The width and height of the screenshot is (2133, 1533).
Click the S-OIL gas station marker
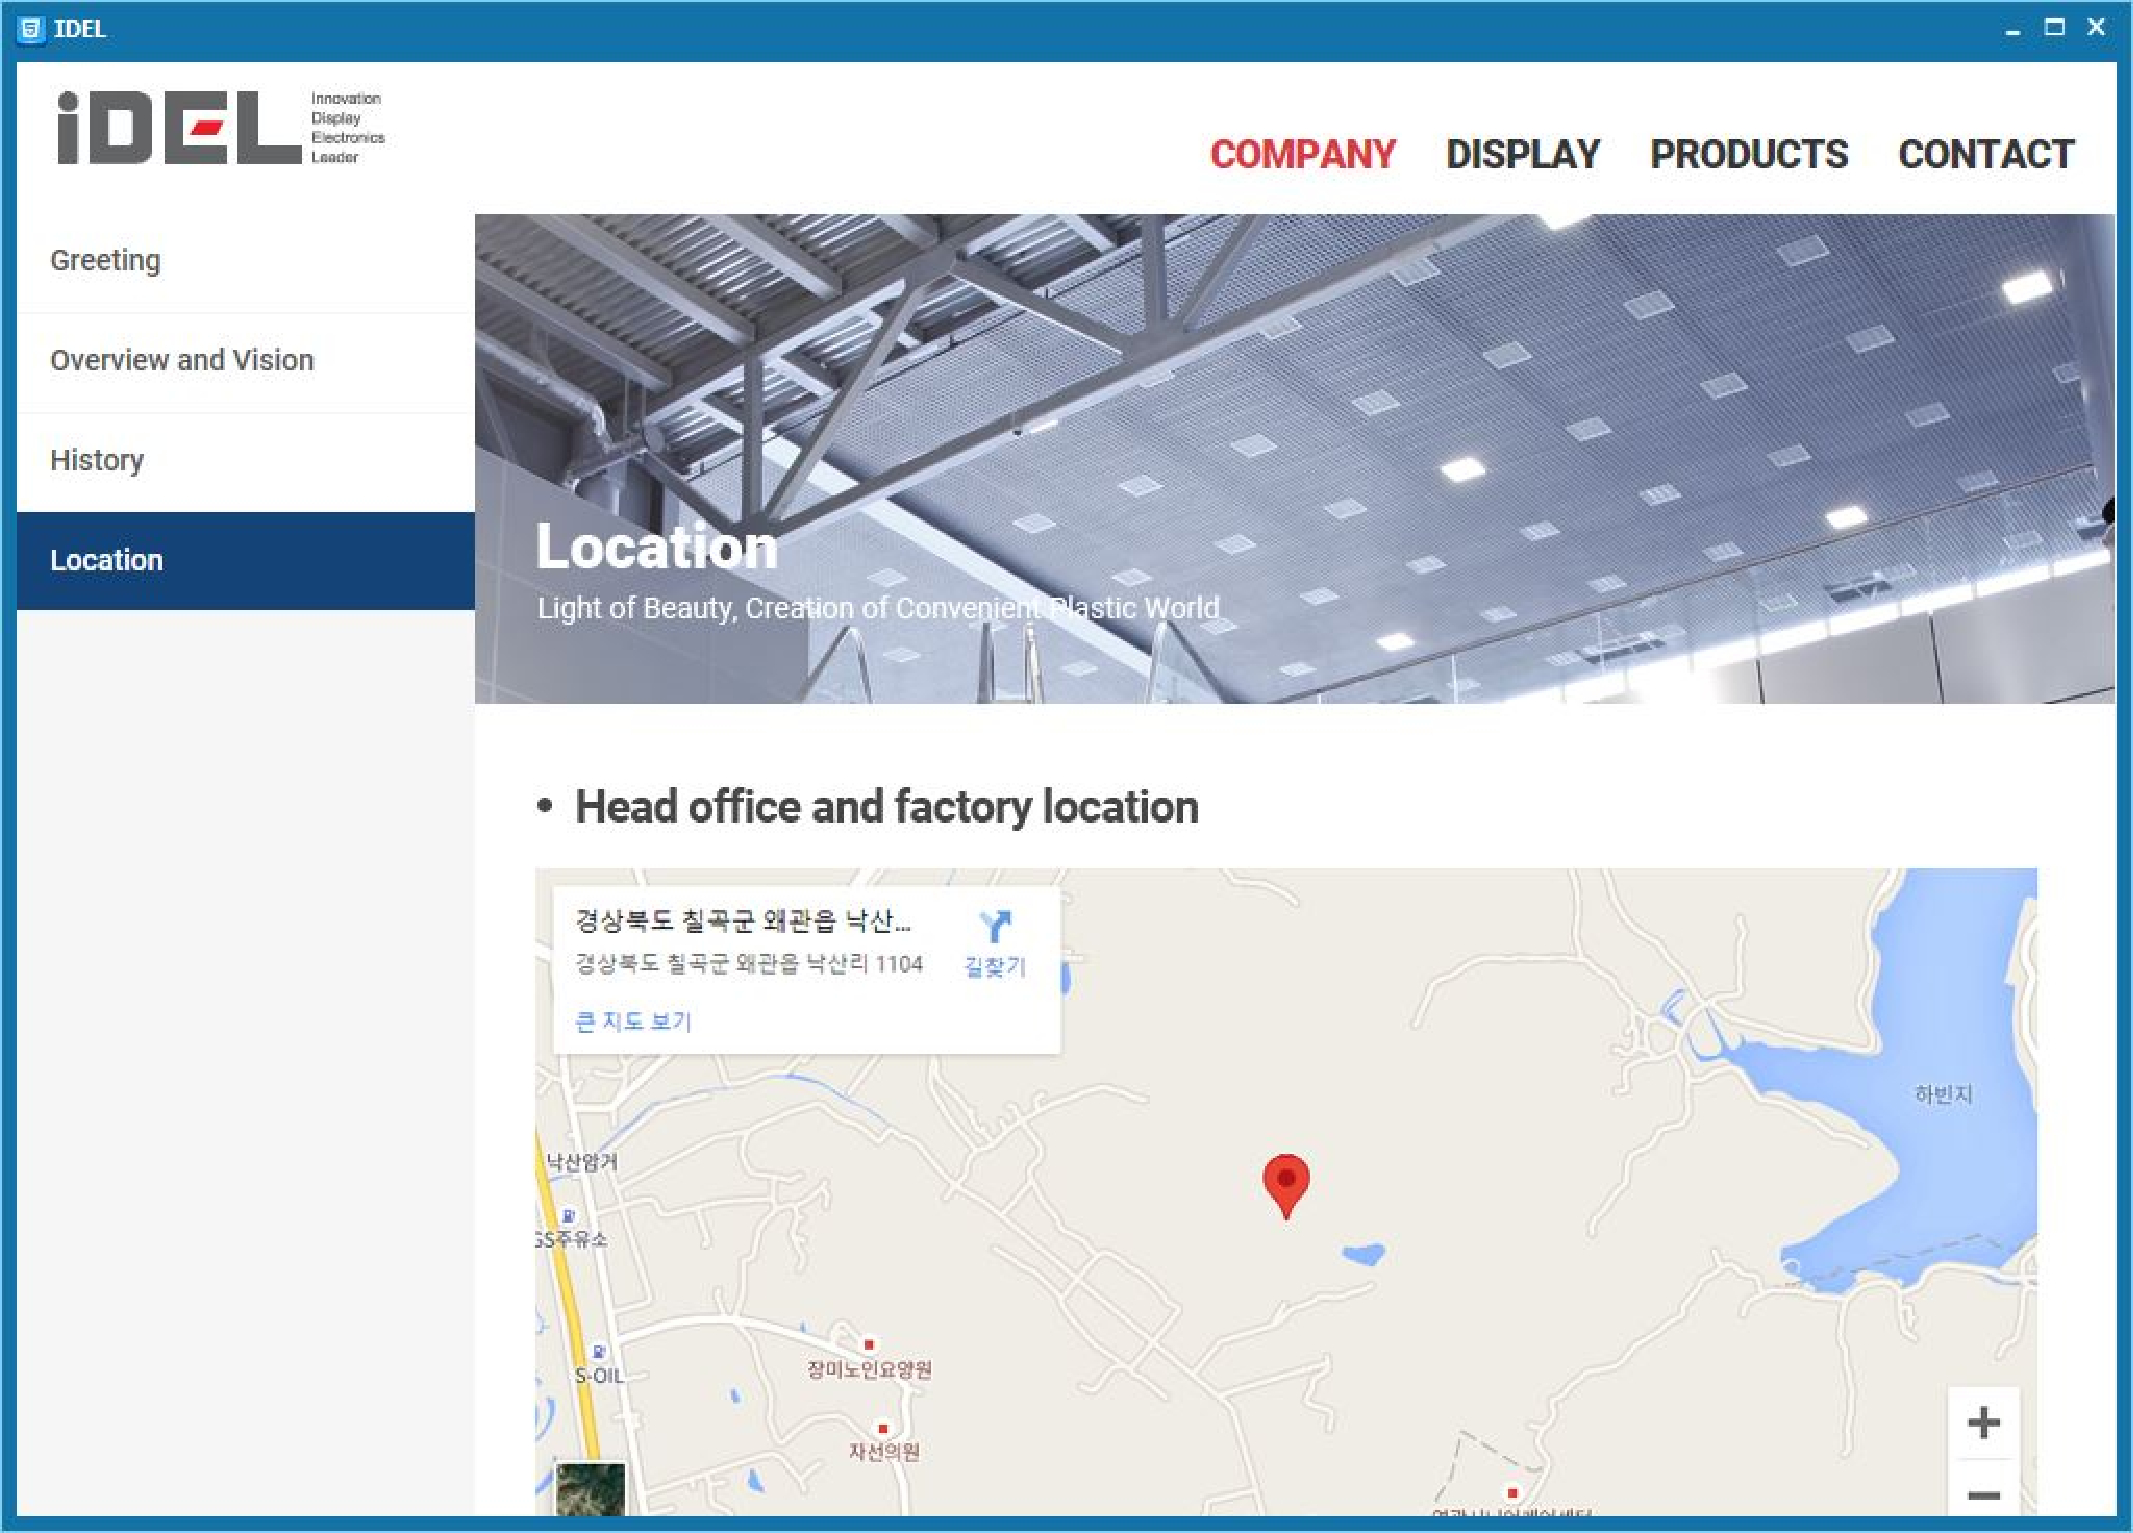(599, 1352)
